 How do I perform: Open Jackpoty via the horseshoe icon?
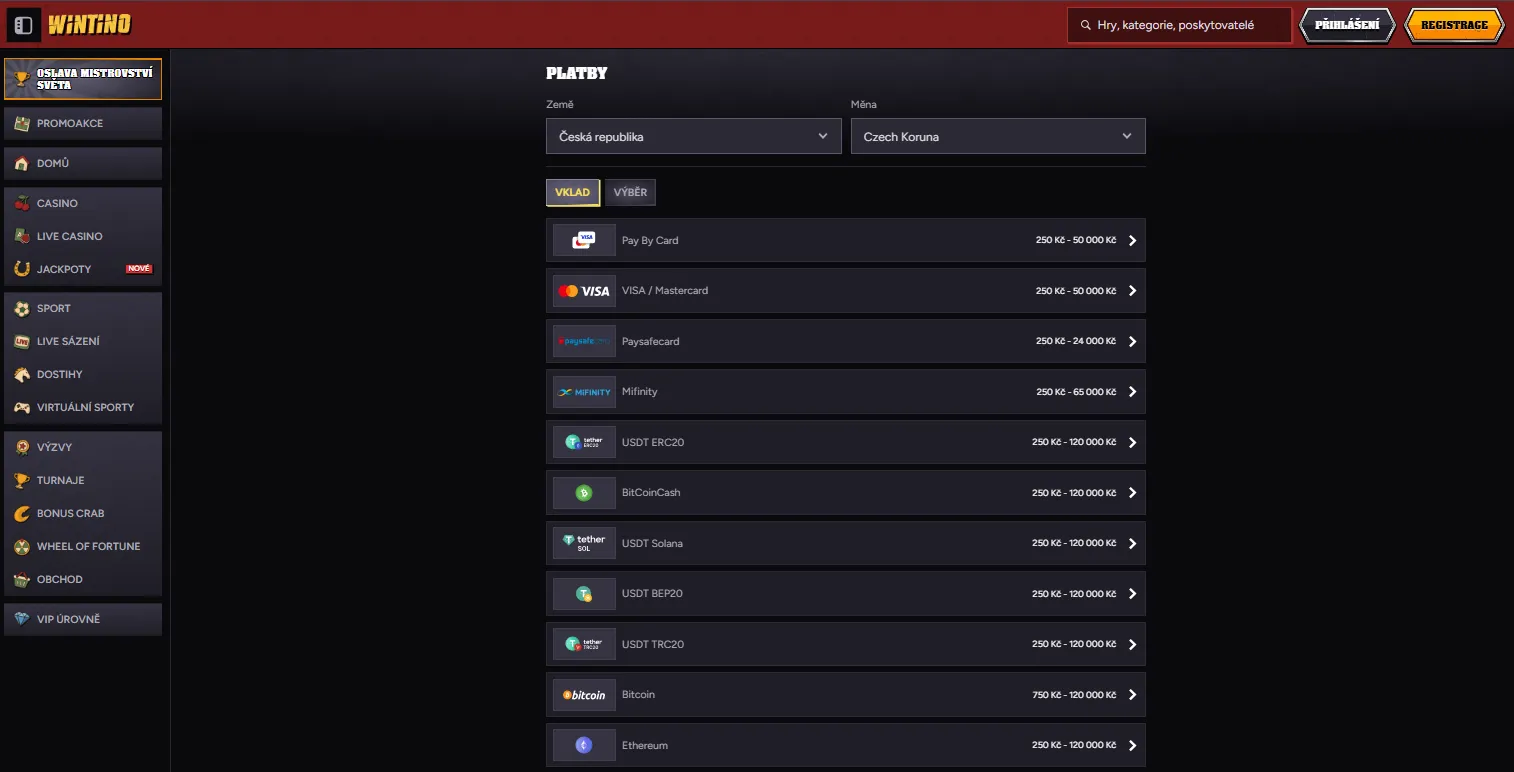tap(22, 269)
